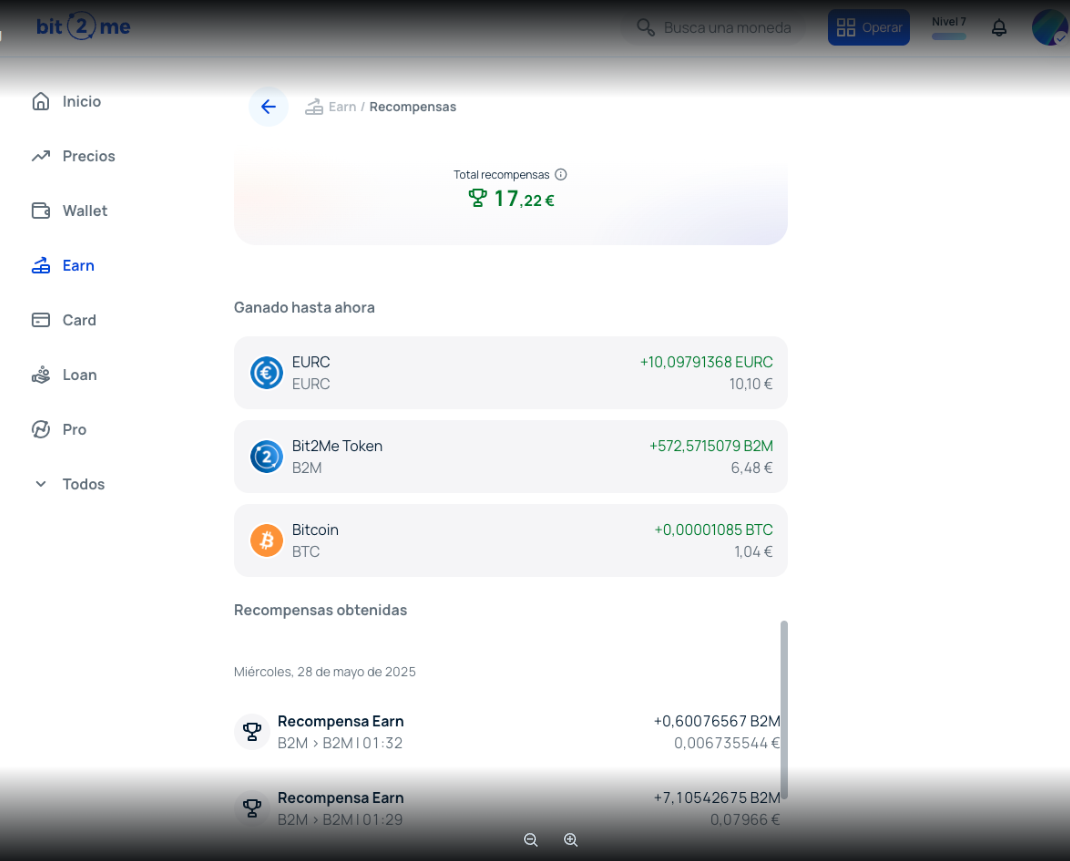Open Loan in the sidebar menu

point(80,375)
